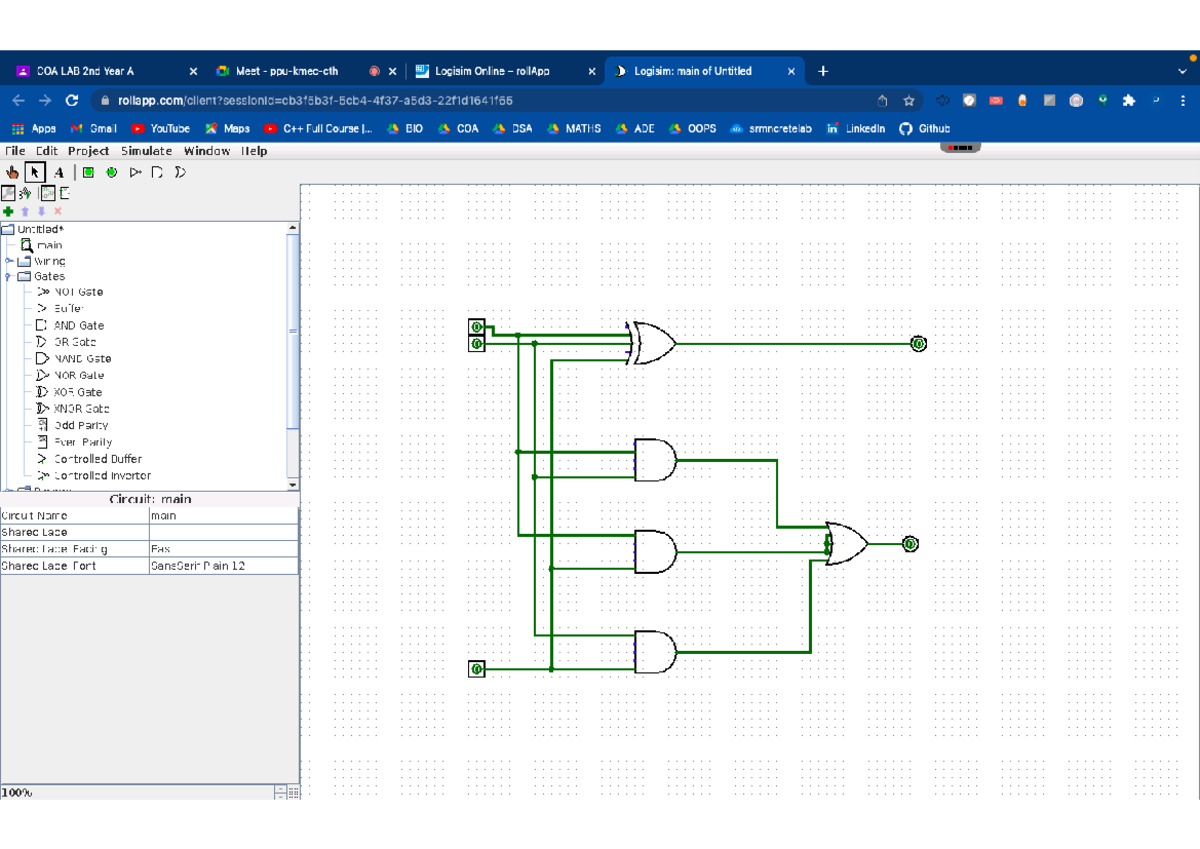This screenshot has height=849, width=1200.
Task: Toggle the bottom input pin state
Action: pyautogui.click(x=476, y=668)
